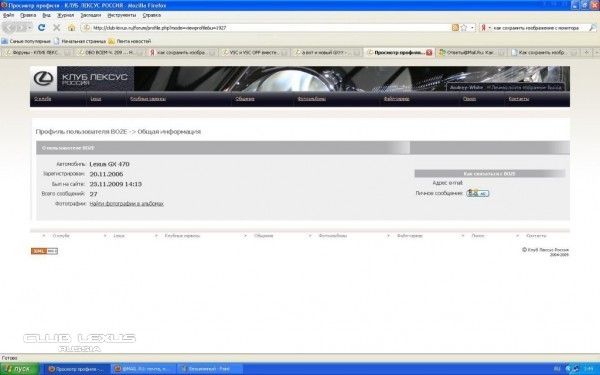The image size is (600, 375).
Task: Open the Windows Пуск start button
Action: (x=19, y=369)
